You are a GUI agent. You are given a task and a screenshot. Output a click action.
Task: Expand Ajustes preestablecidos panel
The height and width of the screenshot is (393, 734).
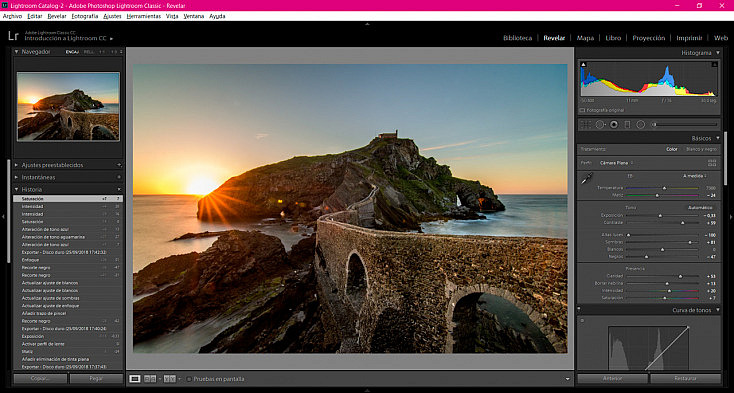coord(16,165)
